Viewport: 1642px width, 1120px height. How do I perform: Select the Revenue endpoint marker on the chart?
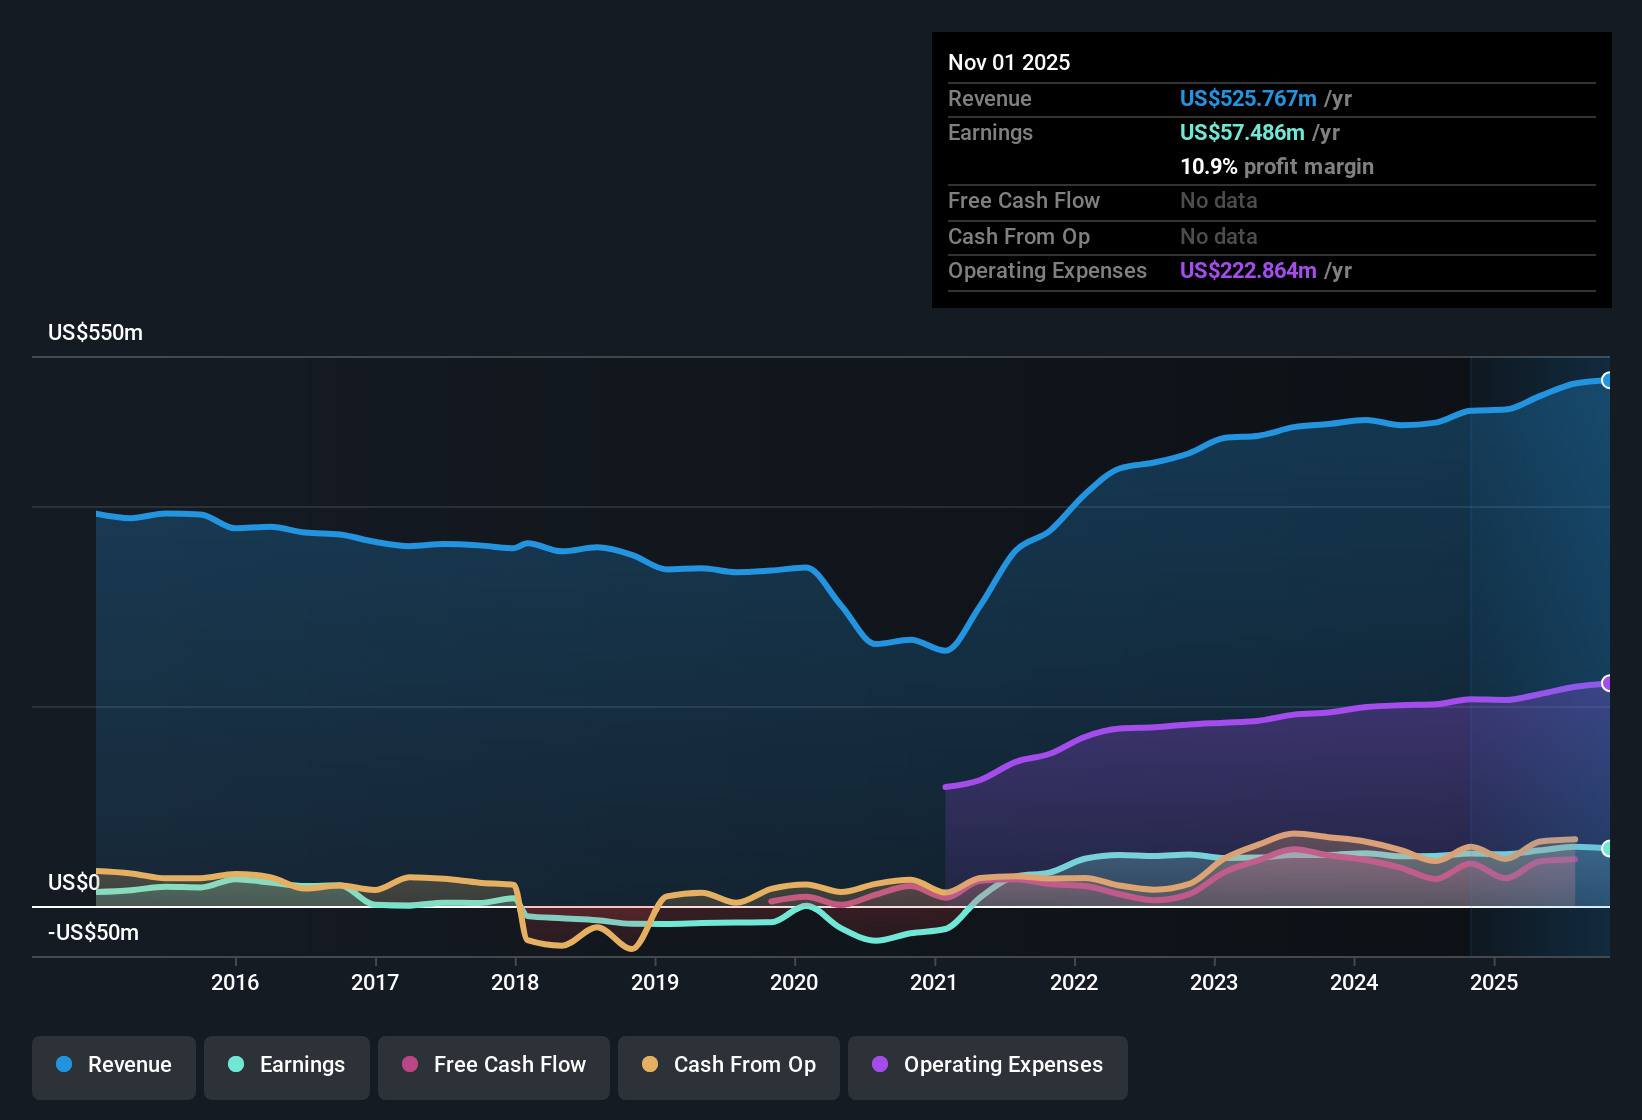1607,380
